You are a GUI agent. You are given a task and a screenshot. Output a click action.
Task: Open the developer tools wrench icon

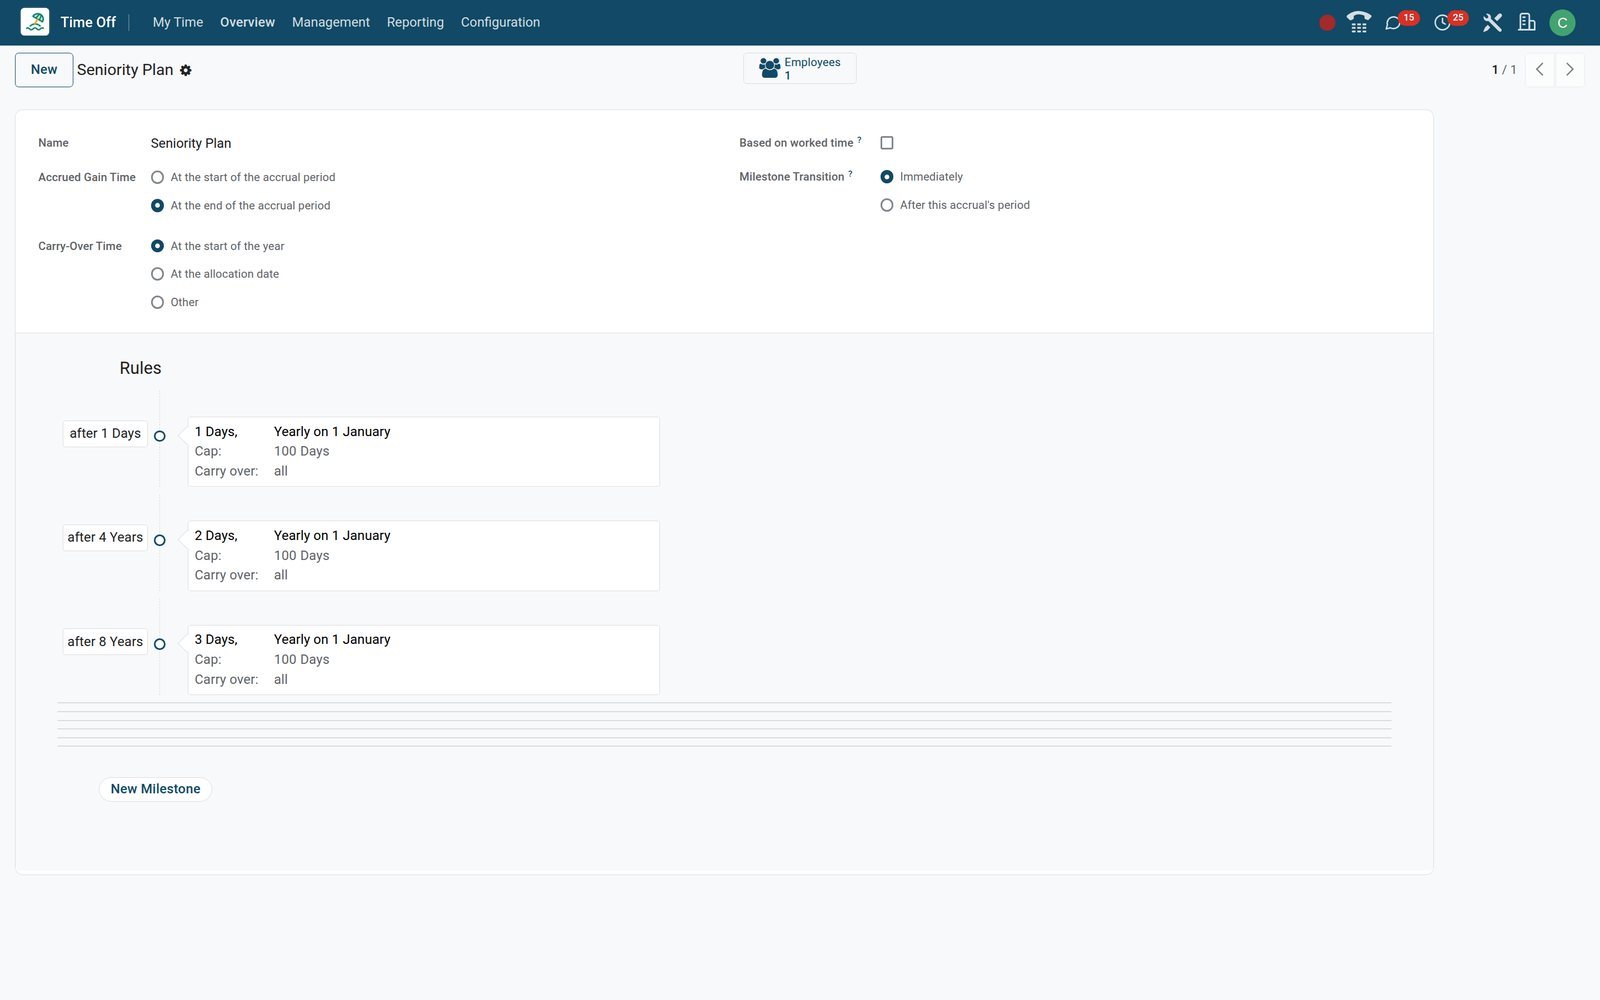point(1492,22)
